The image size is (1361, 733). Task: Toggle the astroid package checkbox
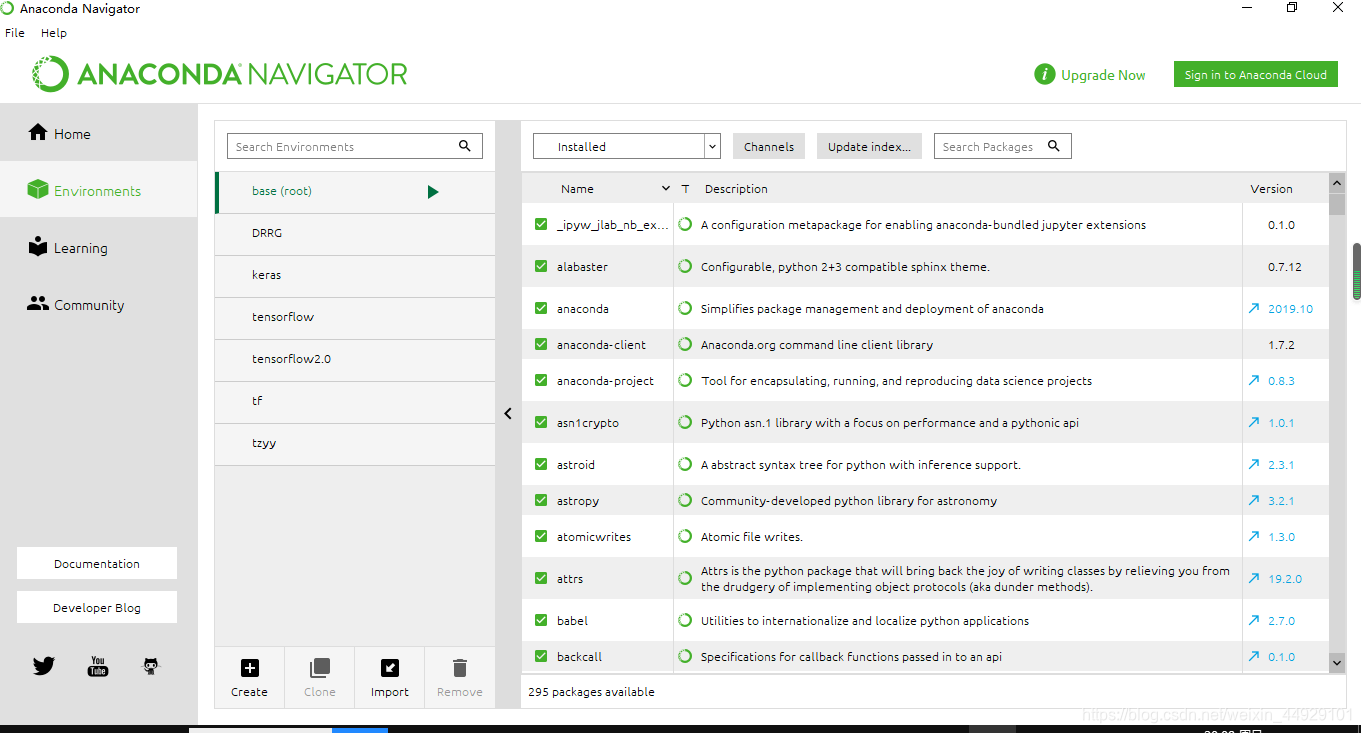(541, 465)
